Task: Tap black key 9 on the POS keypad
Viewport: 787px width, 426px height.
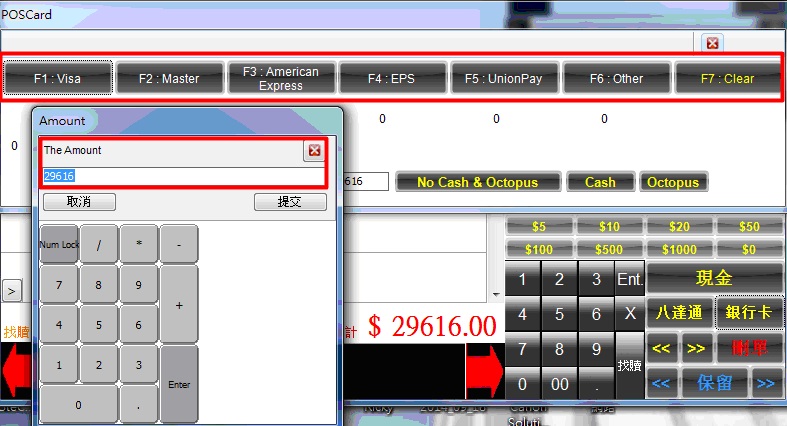Action: point(596,349)
